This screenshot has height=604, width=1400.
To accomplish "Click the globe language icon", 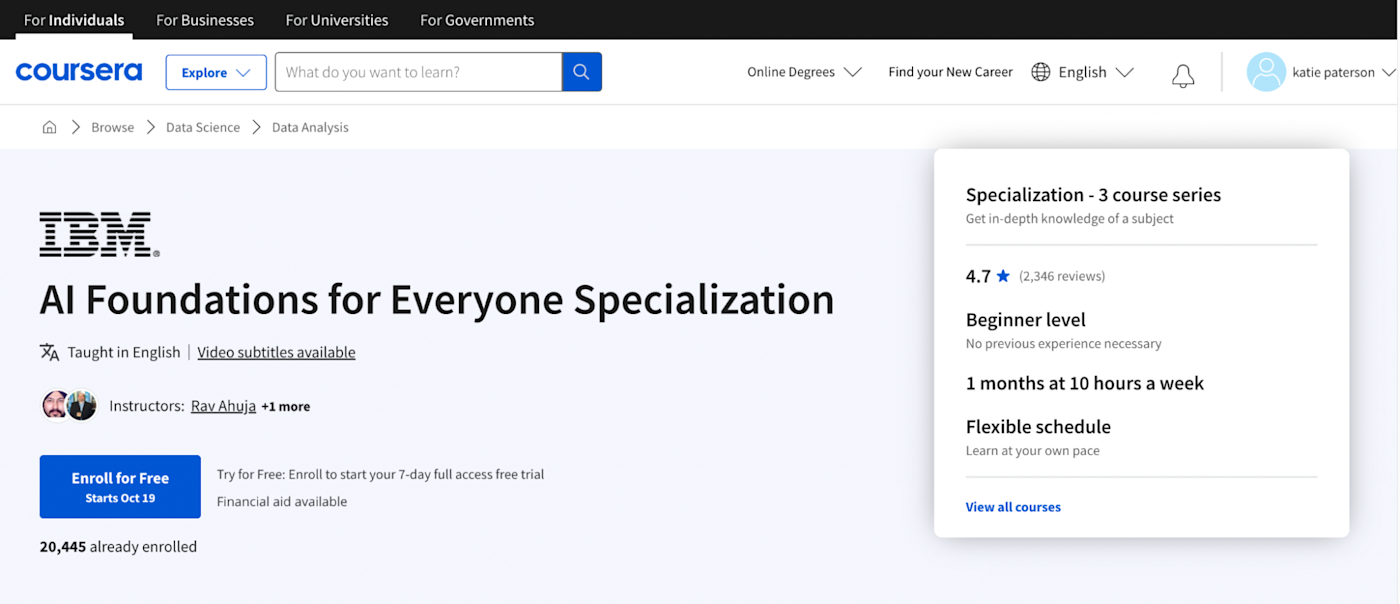I will tap(1041, 72).
